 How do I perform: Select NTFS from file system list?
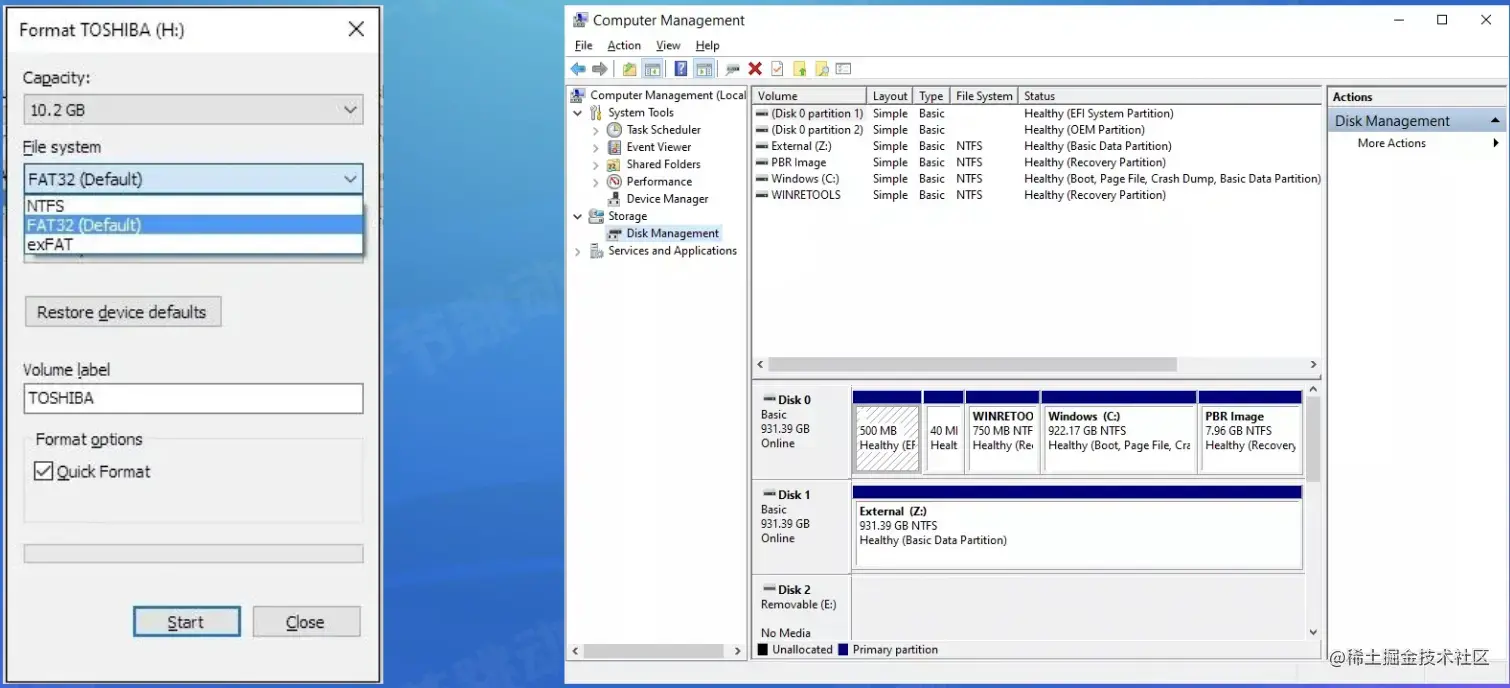[193, 206]
